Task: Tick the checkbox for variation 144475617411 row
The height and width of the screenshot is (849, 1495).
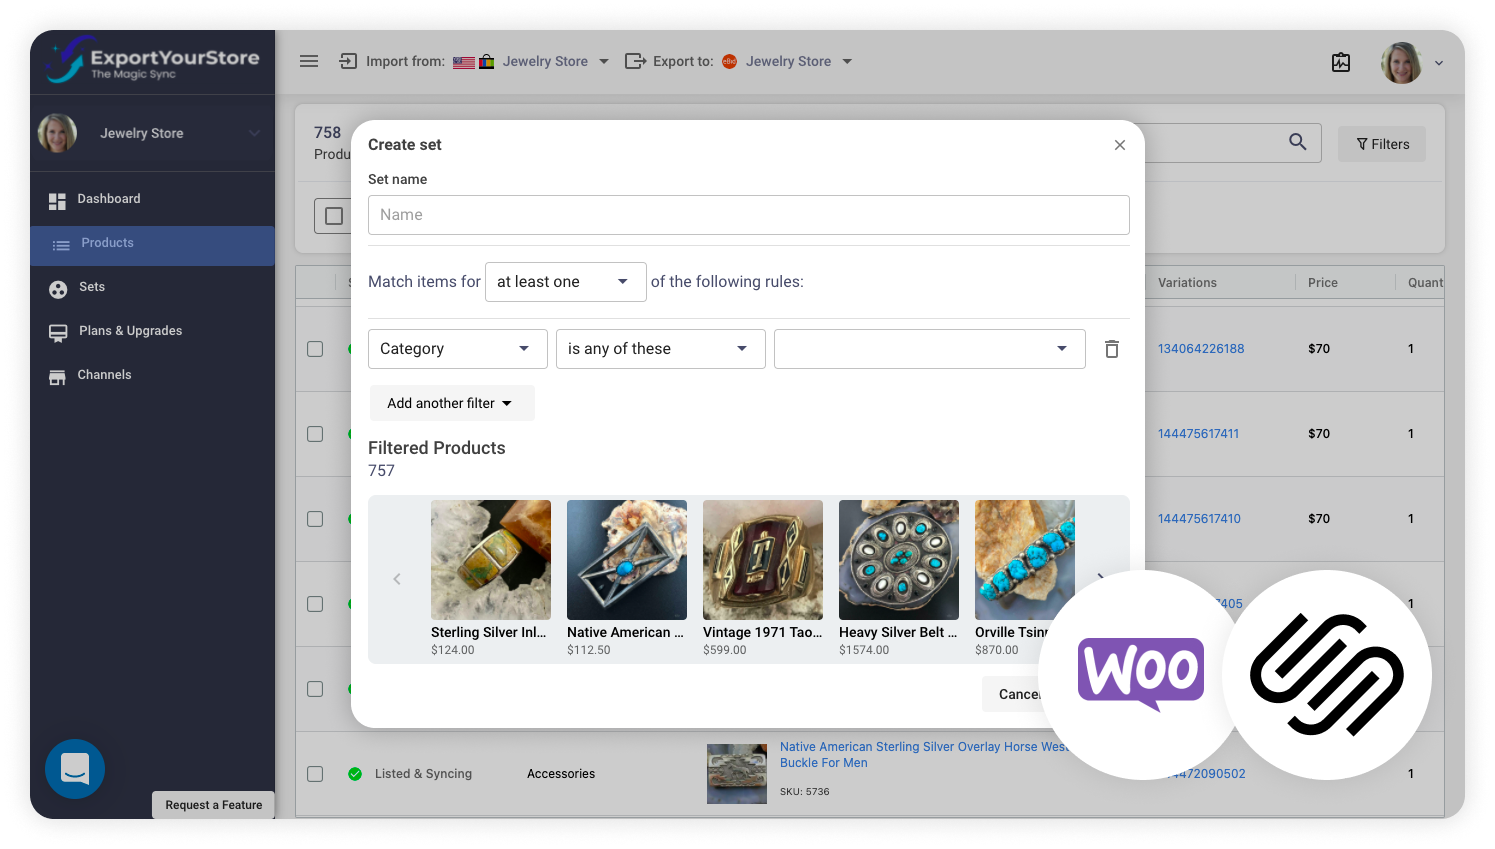Action: [315, 434]
